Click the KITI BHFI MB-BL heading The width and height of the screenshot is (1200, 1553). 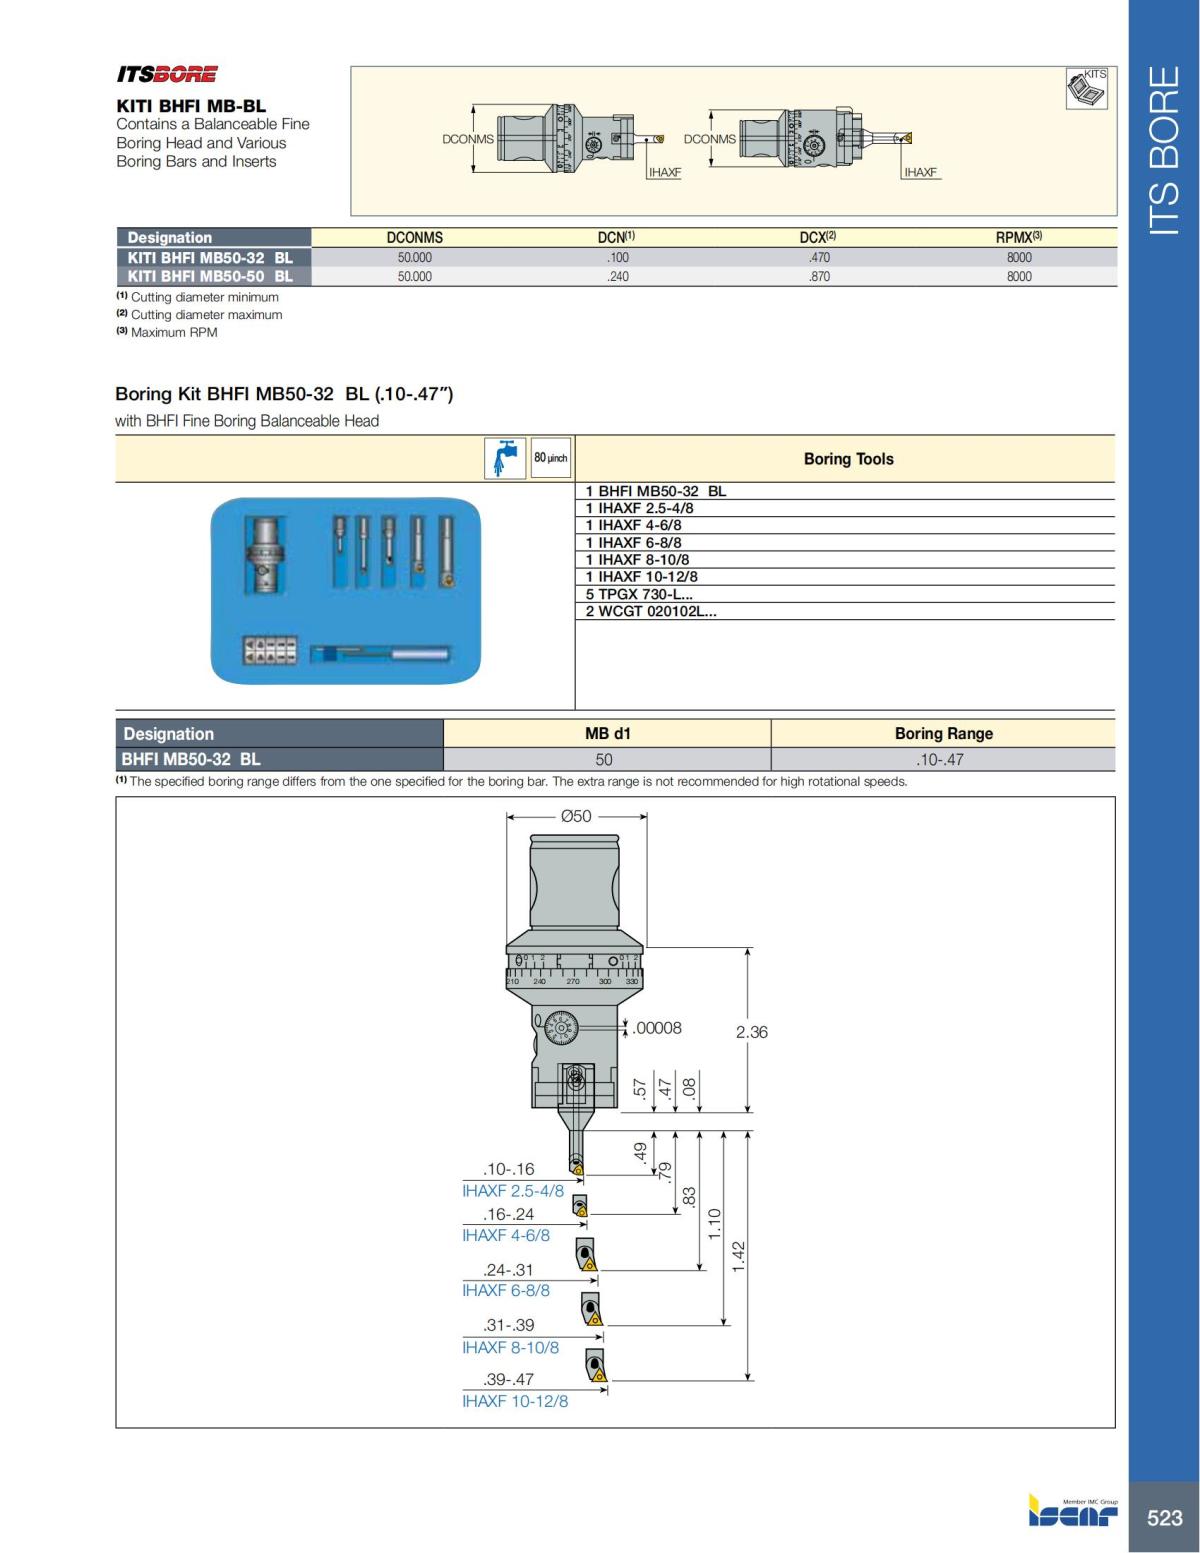(x=191, y=105)
